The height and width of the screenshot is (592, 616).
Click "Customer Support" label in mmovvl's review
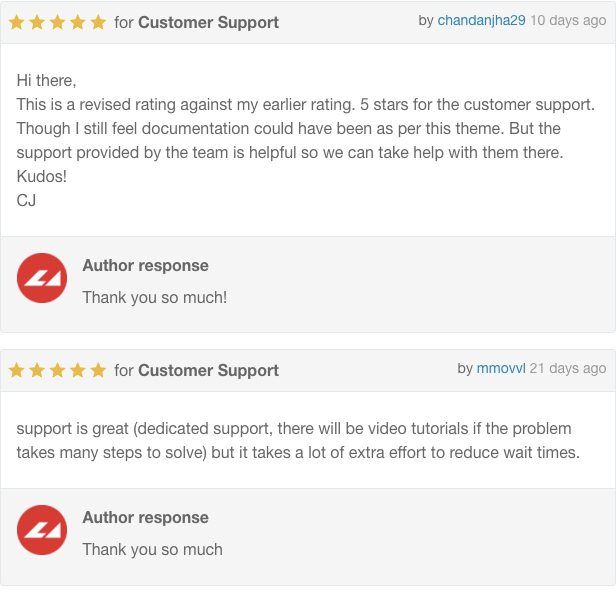pyautogui.click(x=208, y=370)
